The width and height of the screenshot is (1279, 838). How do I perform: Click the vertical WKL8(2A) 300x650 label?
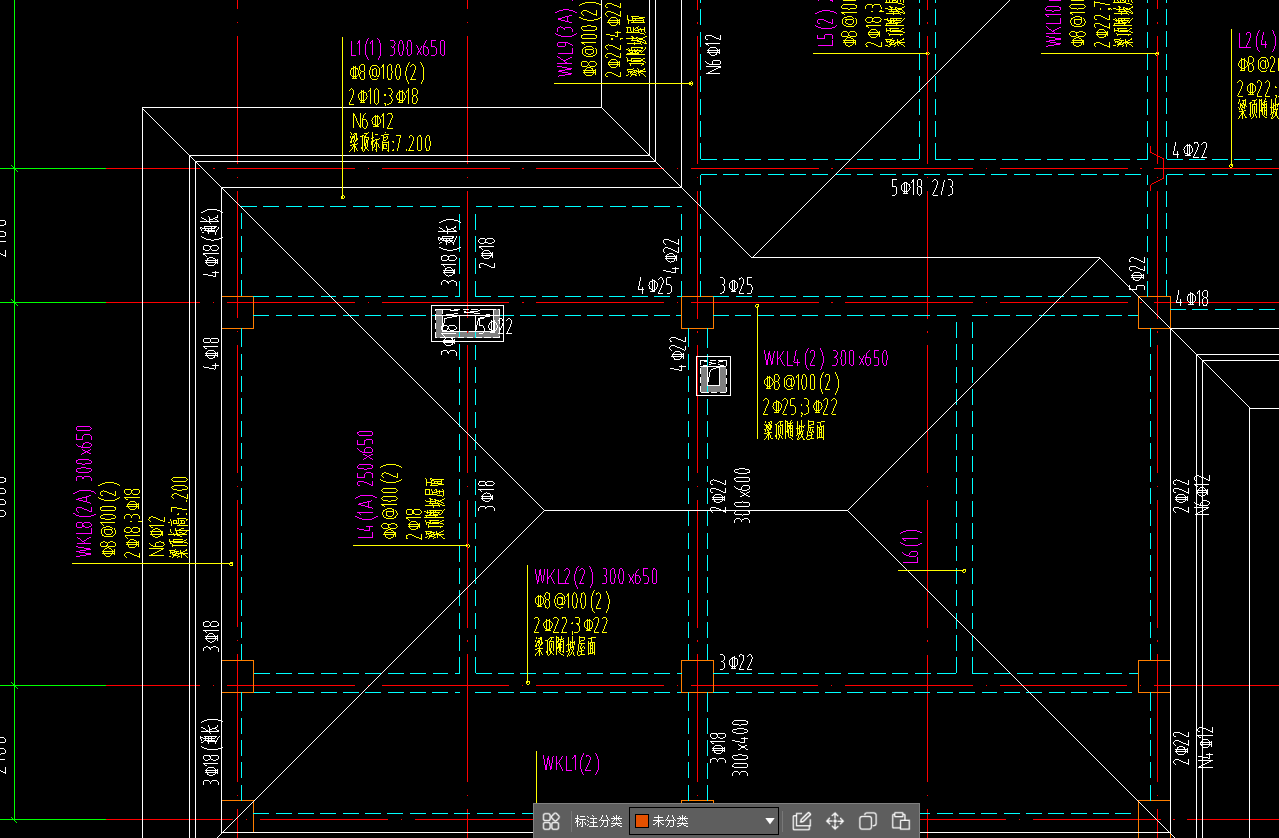(84, 491)
